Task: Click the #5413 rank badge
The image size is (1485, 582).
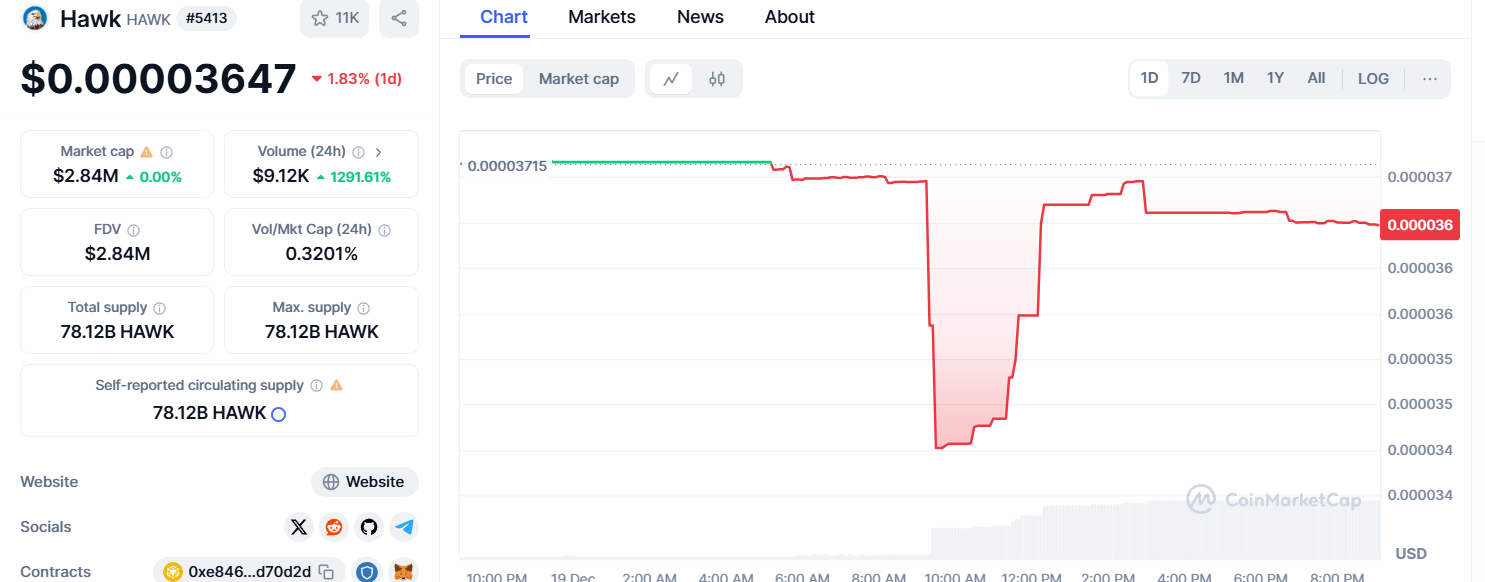Action: tap(207, 18)
